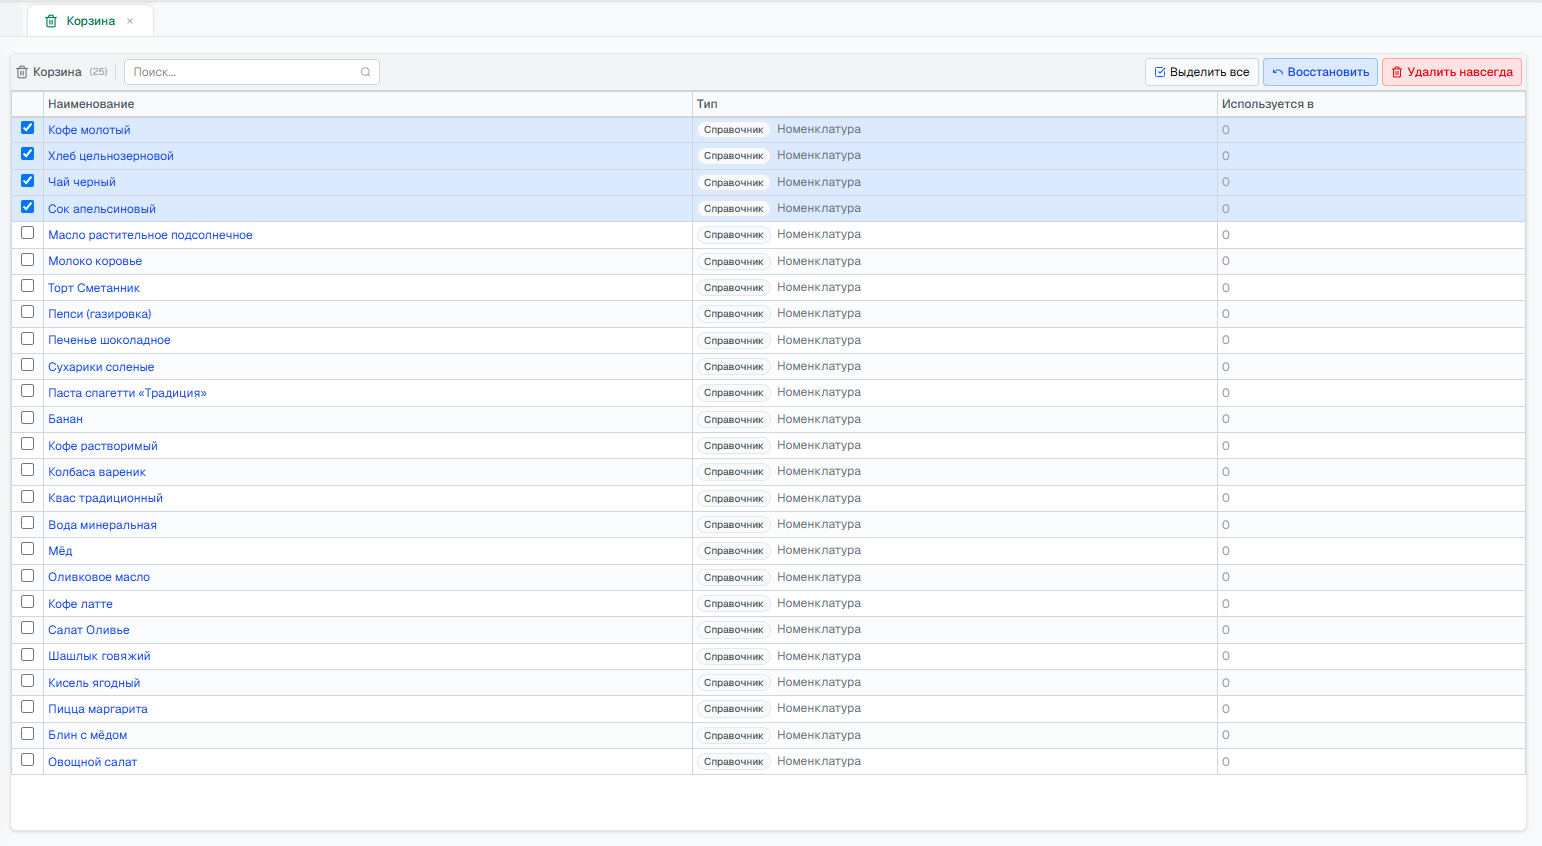The height and width of the screenshot is (846, 1542).
Task: Click the Корзина tab label
Action: point(91,21)
